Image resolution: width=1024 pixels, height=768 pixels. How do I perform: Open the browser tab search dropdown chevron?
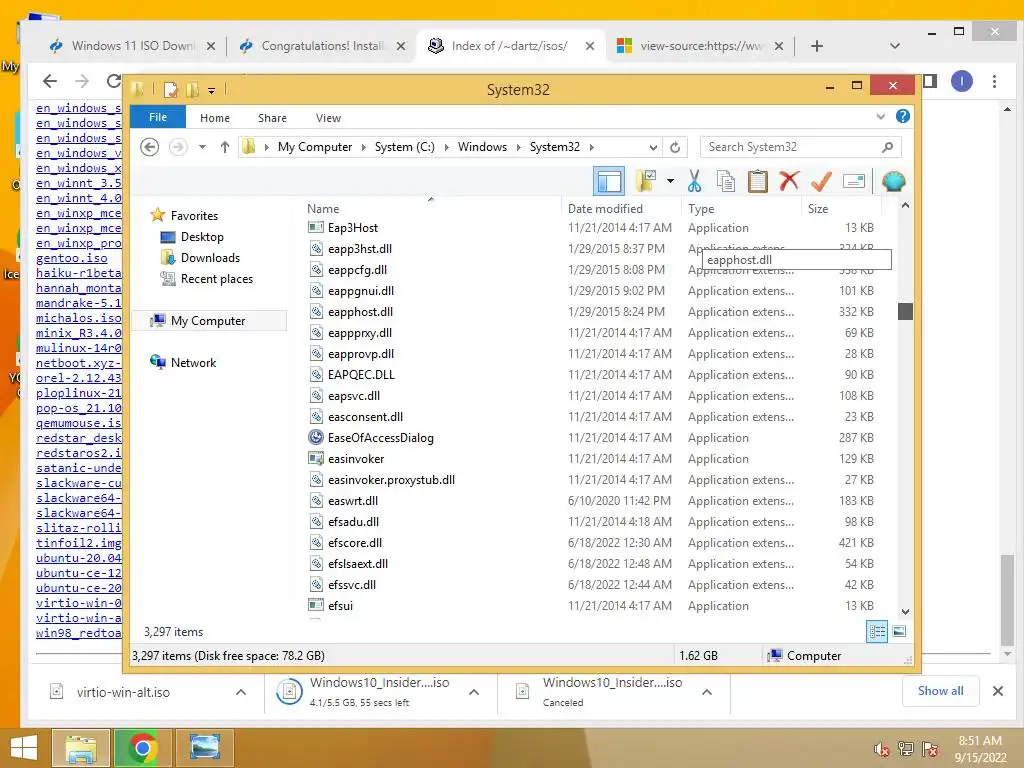pos(895,46)
